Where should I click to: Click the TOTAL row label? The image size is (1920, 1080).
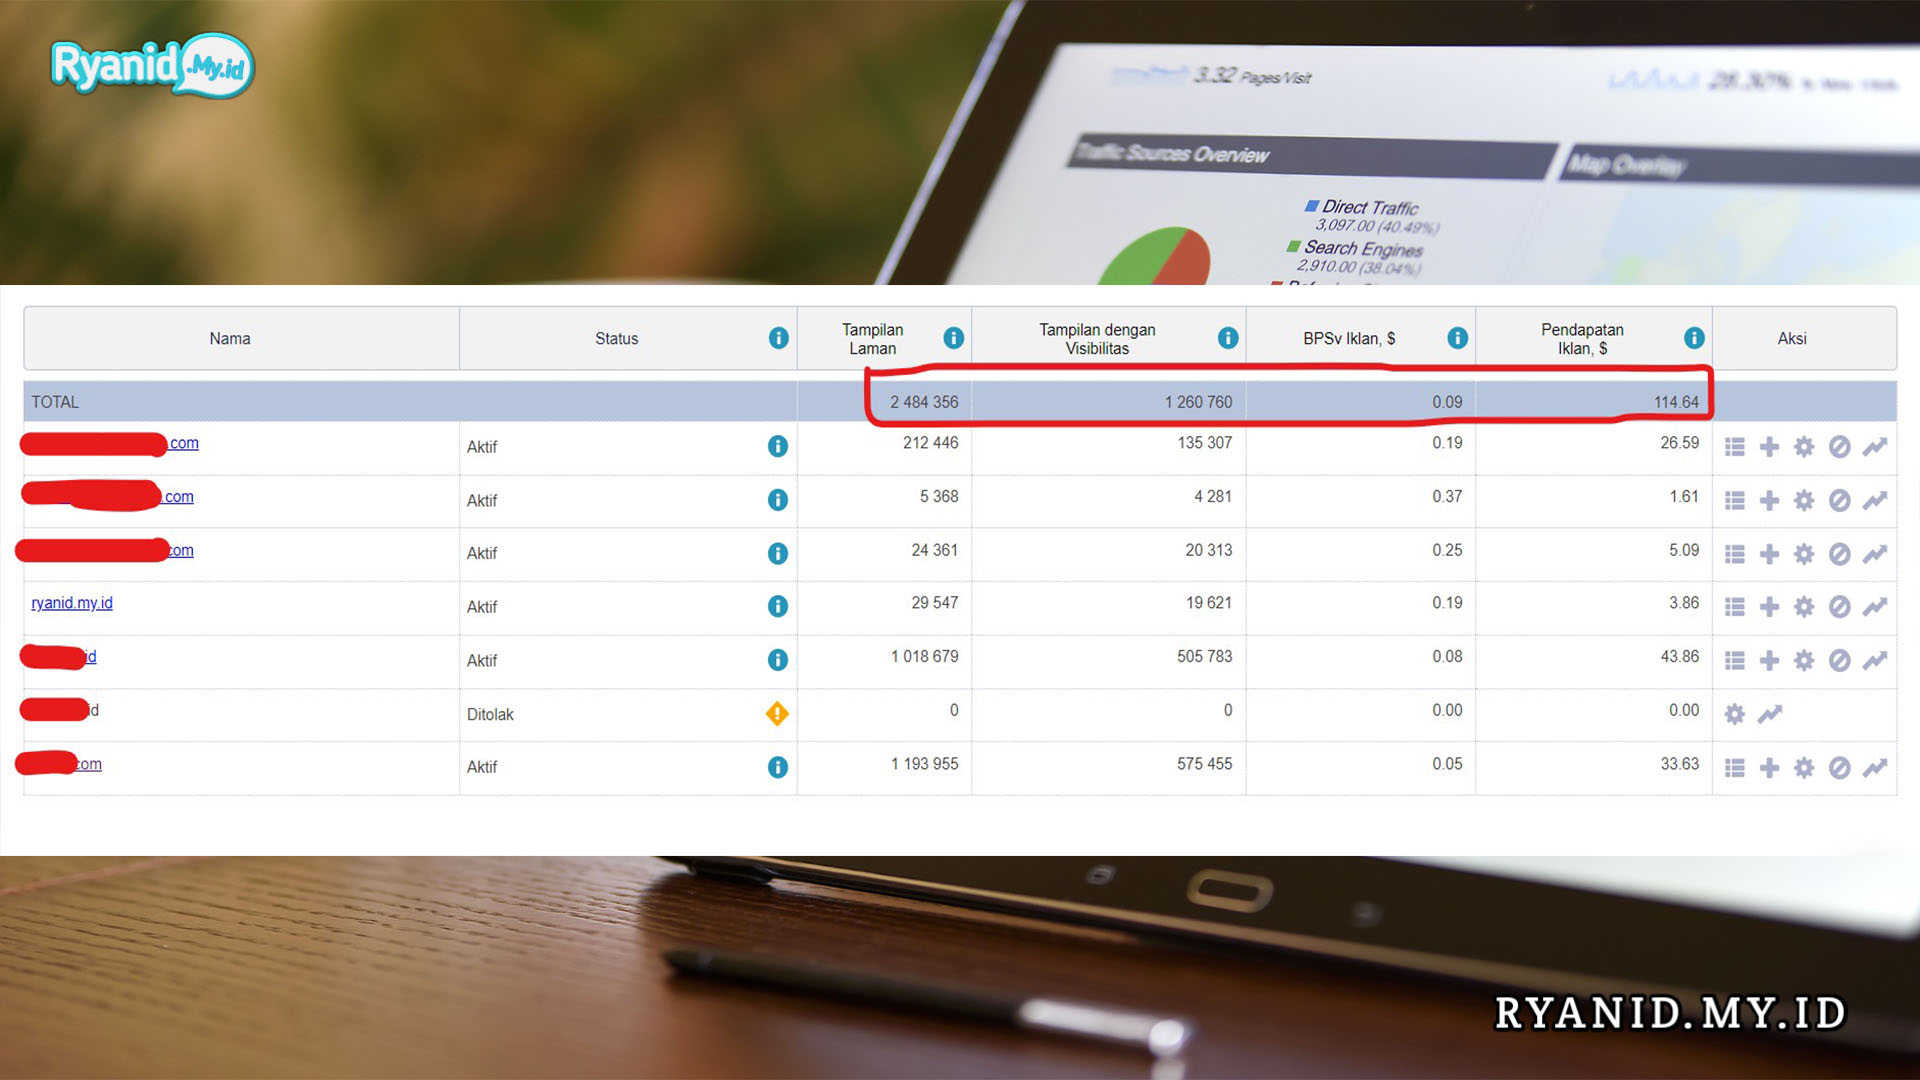pyautogui.click(x=55, y=402)
